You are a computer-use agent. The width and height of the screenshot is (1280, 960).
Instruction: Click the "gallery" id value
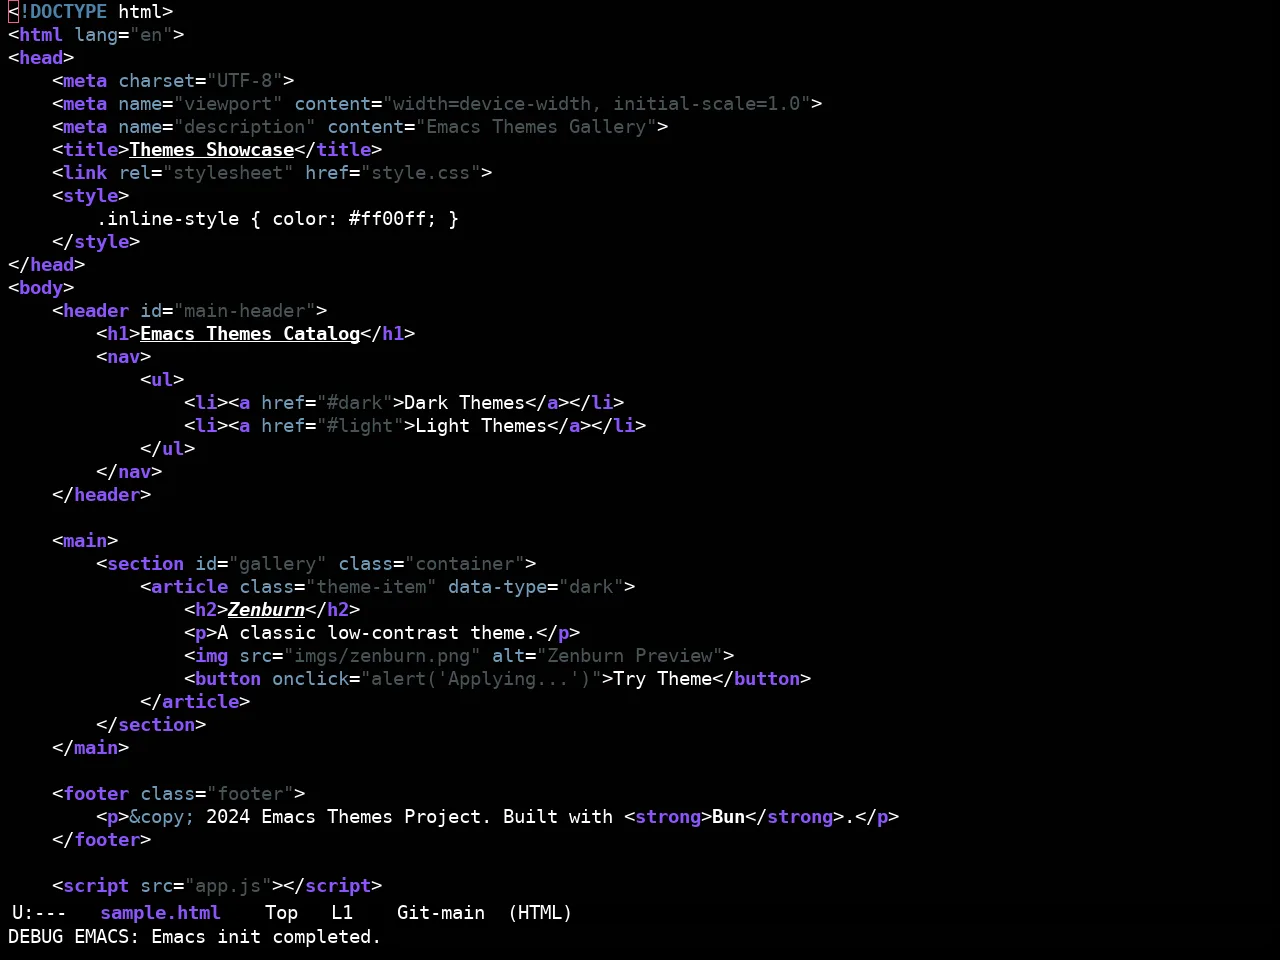(278, 564)
